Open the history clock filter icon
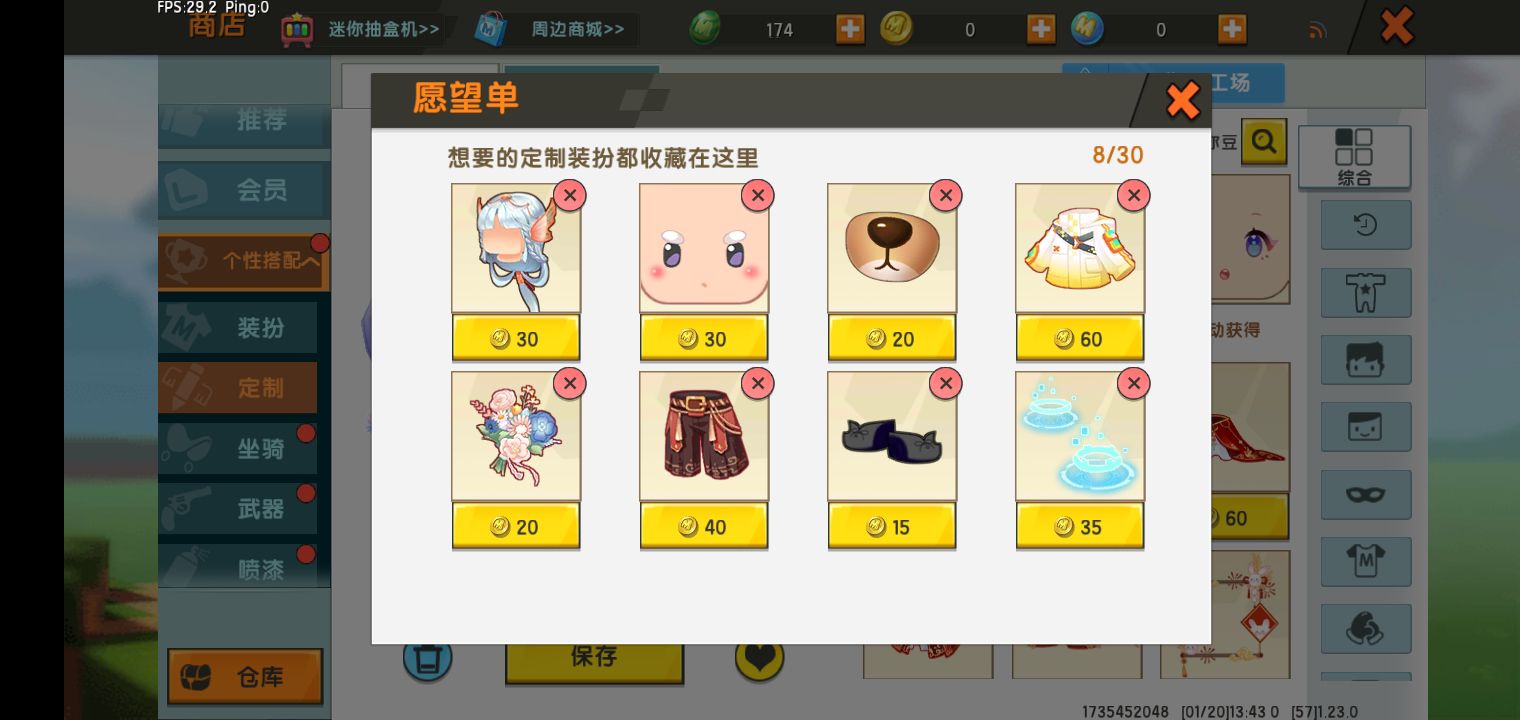This screenshot has width=1520, height=720. pos(1366,225)
